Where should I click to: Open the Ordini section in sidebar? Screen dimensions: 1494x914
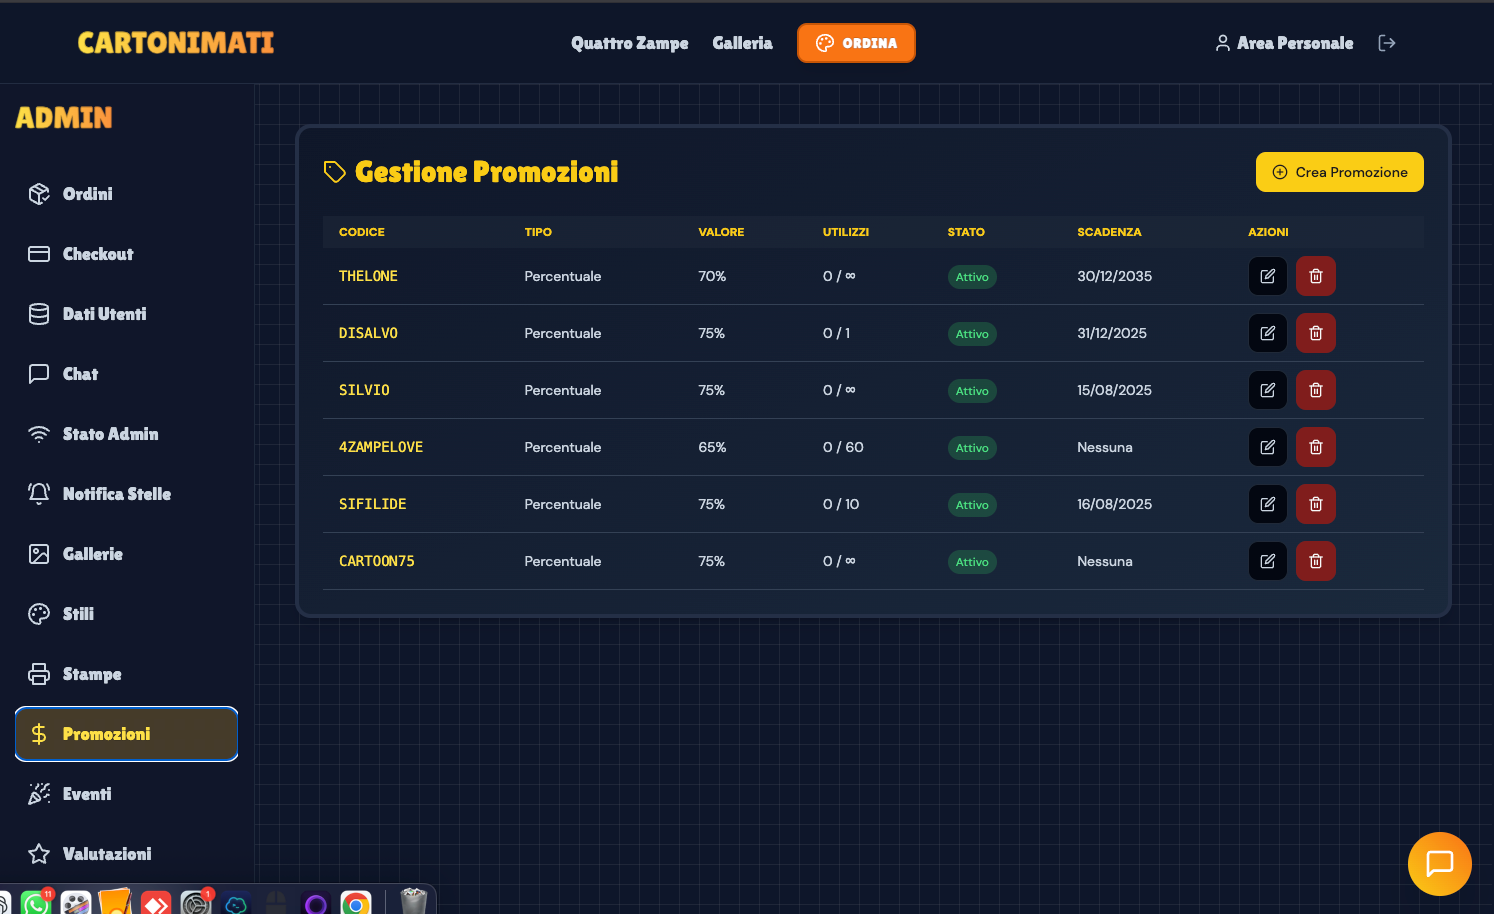pyautogui.click(x=126, y=194)
